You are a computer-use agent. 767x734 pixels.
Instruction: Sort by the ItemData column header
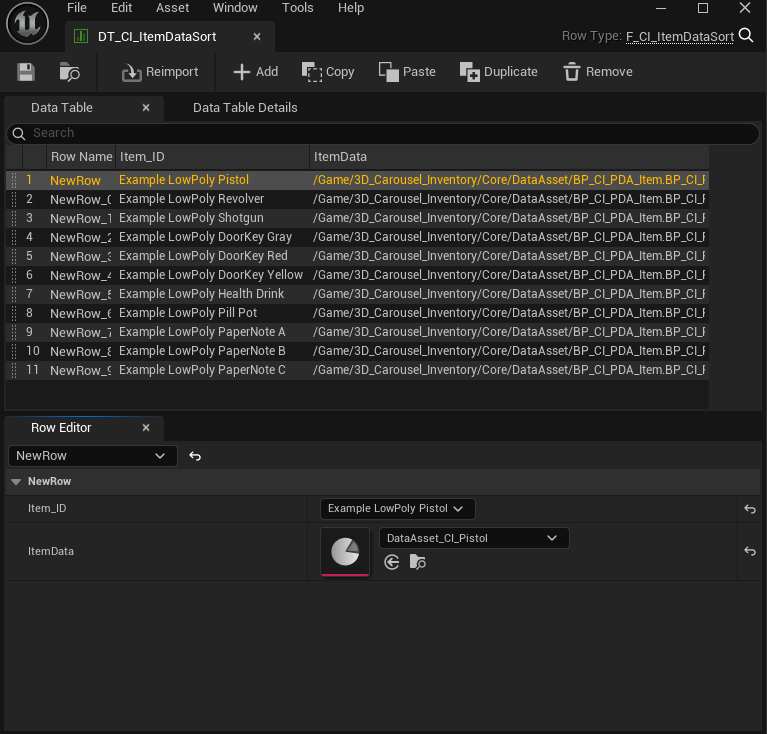coord(509,157)
